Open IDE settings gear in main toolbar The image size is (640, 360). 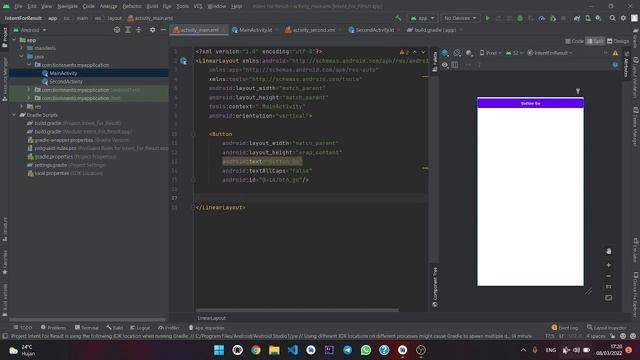coord(623,18)
